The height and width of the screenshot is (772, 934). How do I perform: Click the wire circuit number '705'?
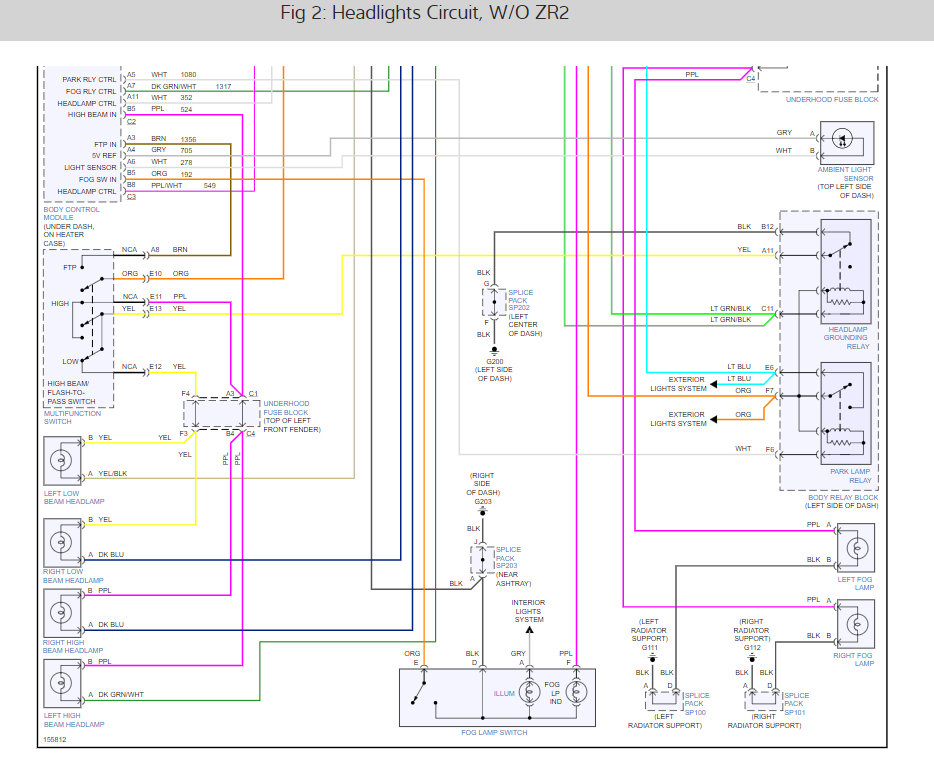(x=186, y=151)
